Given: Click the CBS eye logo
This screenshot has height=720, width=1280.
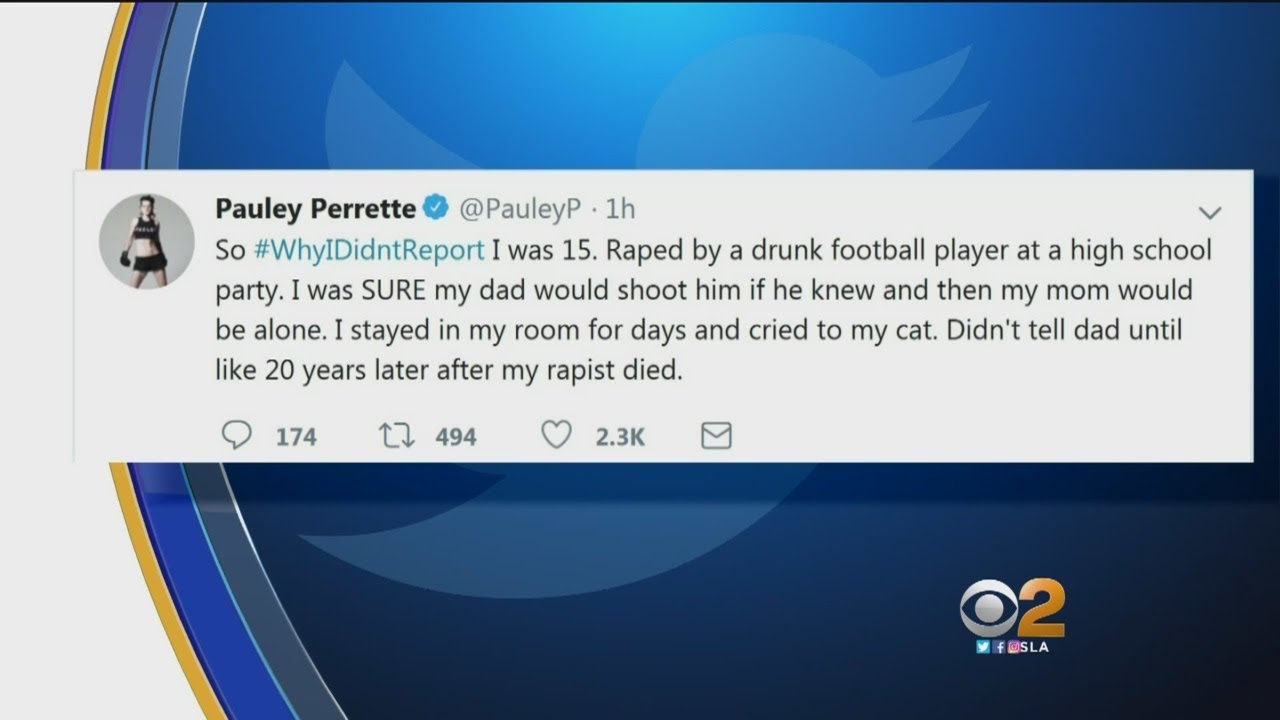Looking at the screenshot, I should point(987,609).
